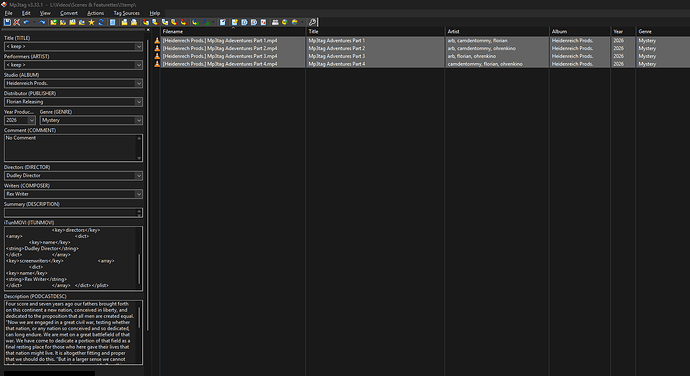The height and width of the screenshot is (376, 690).
Task: Click the add directory folder icon
Action: (62, 22)
